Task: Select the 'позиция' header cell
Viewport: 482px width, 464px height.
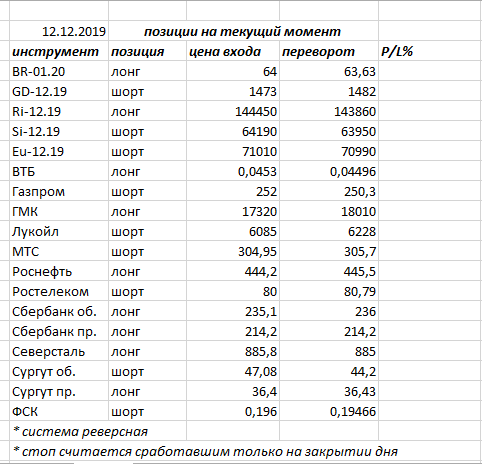Action: 147,51
